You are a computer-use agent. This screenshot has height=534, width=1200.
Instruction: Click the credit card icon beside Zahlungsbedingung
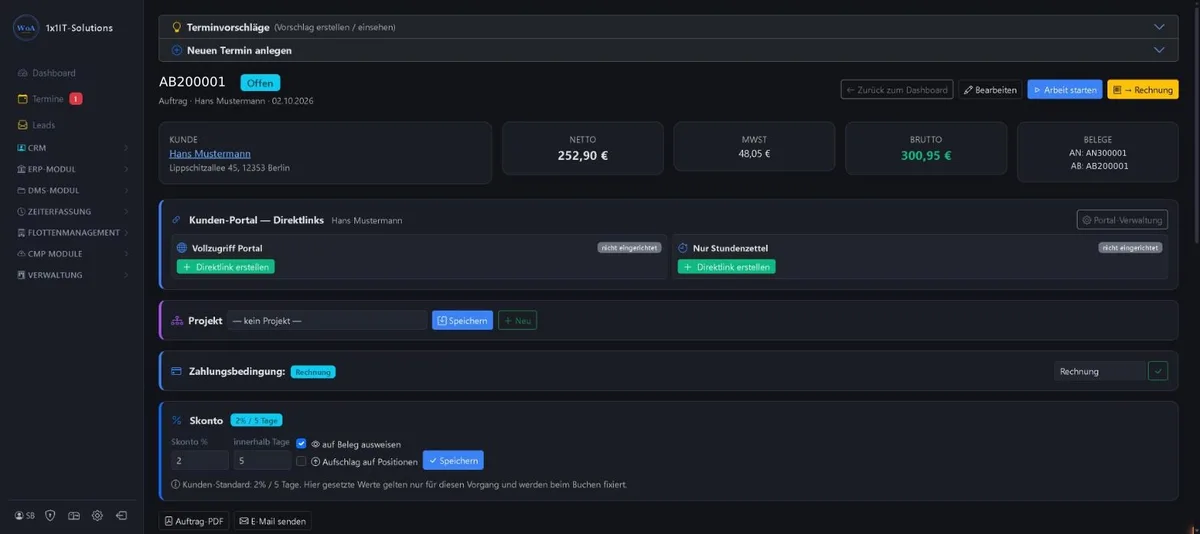(177, 371)
